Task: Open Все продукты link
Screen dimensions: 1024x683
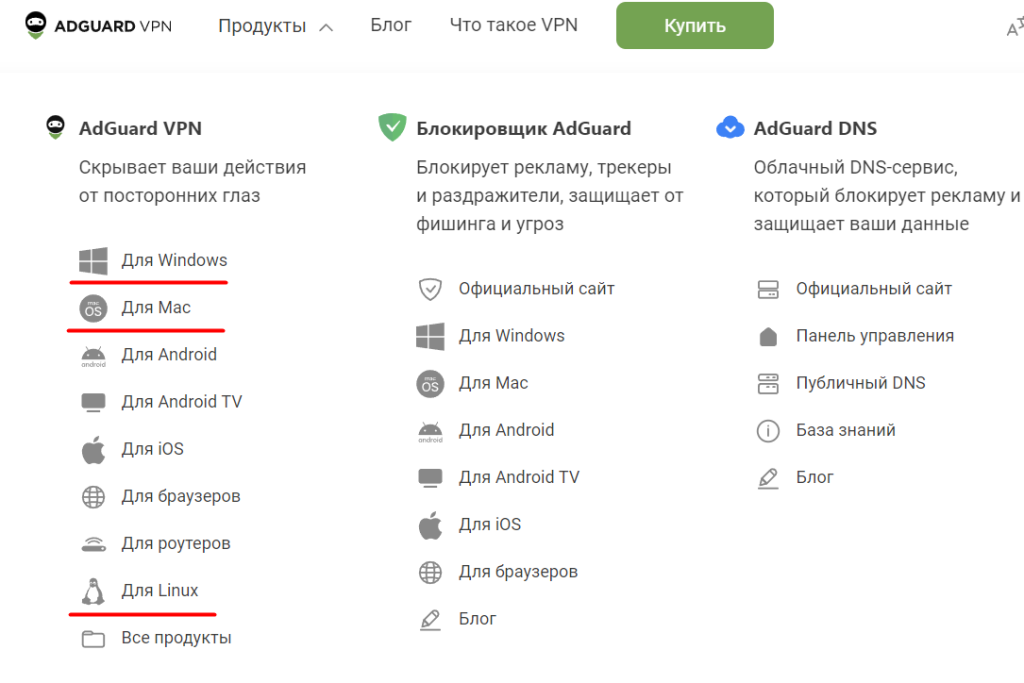Action: pyautogui.click(x=176, y=638)
